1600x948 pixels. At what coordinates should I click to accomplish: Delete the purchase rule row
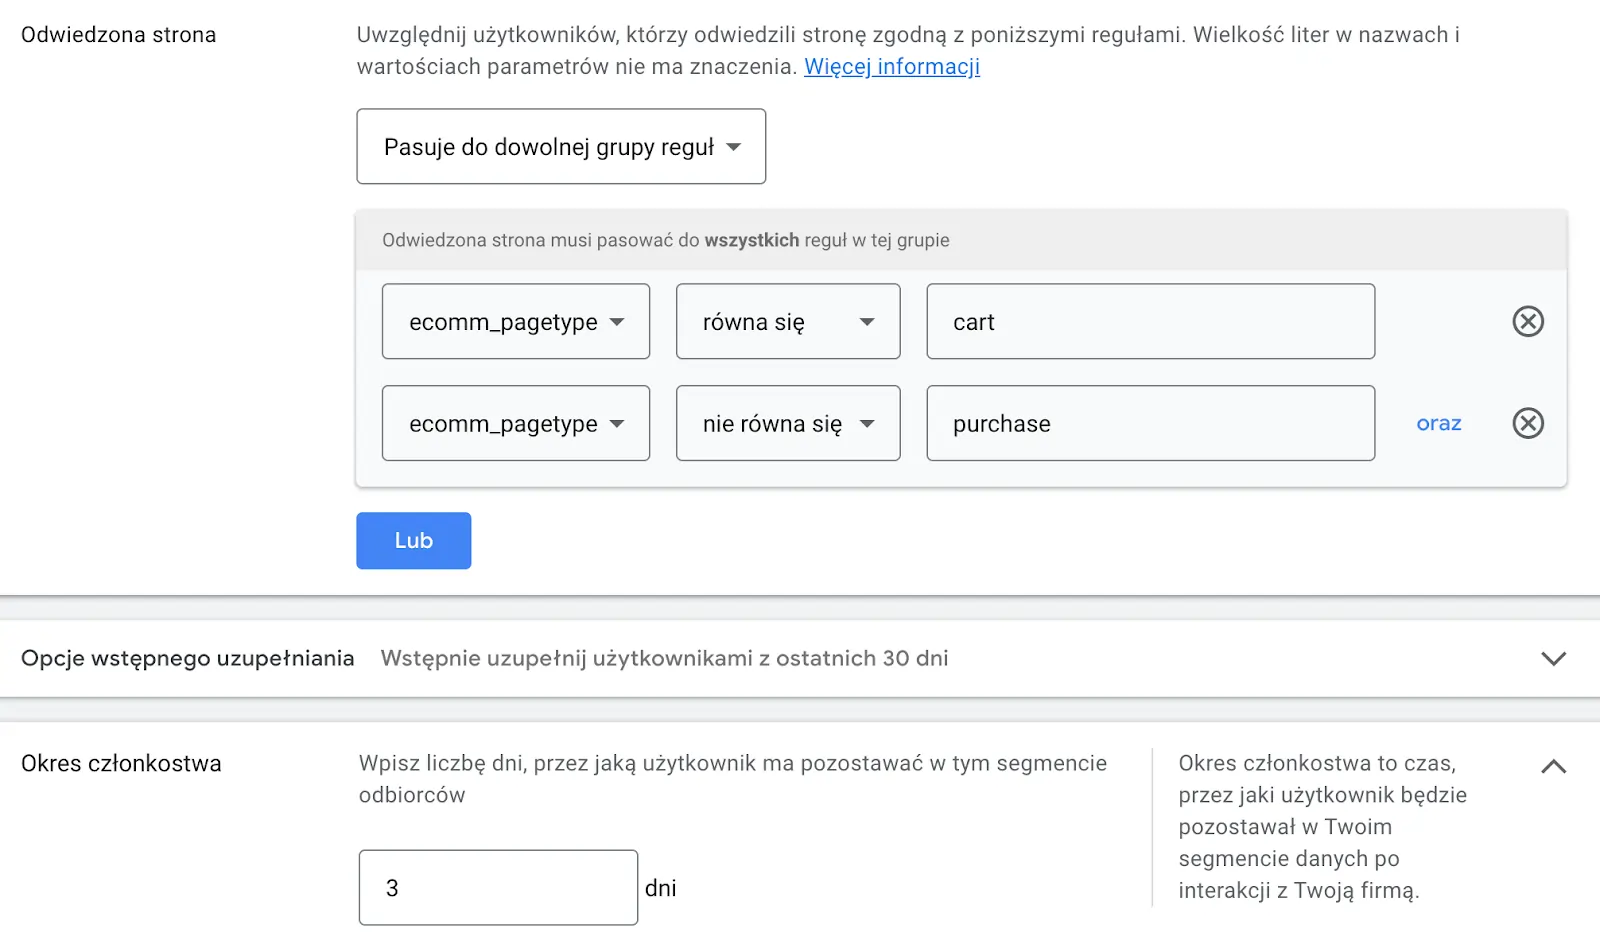click(1527, 423)
